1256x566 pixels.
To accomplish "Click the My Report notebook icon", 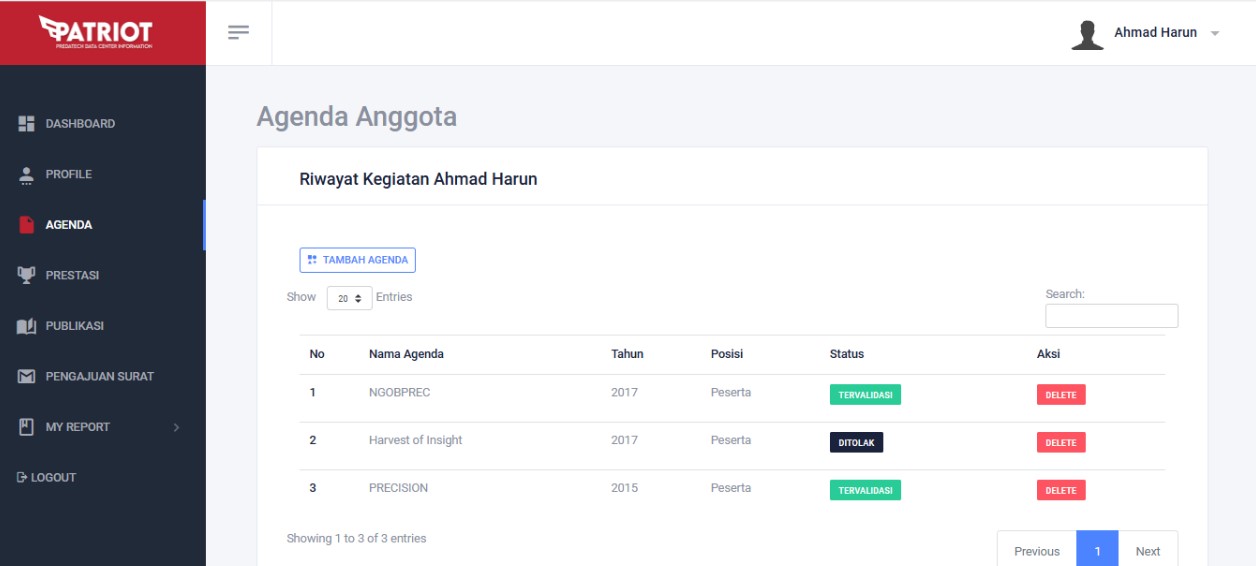I will pos(27,427).
